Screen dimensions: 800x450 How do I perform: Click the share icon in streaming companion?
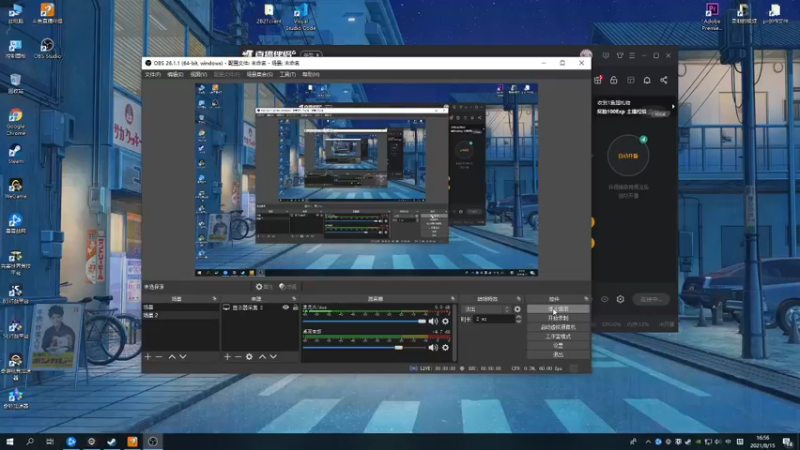[x=664, y=80]
